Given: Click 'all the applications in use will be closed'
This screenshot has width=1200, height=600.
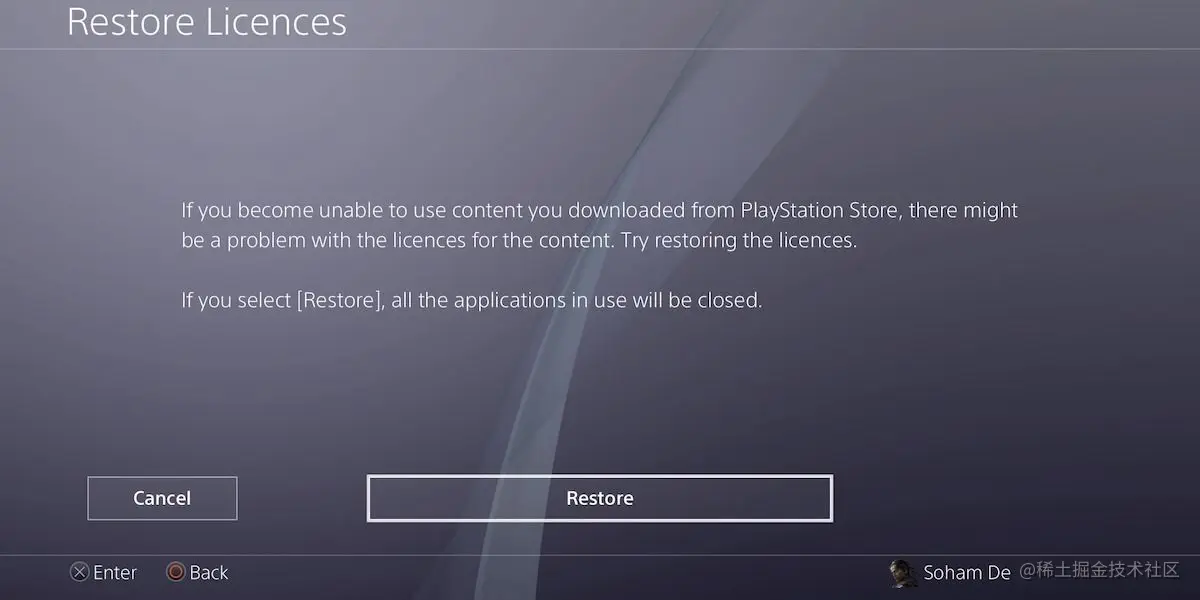Looking at the screenshot, I should click(576, 300).
